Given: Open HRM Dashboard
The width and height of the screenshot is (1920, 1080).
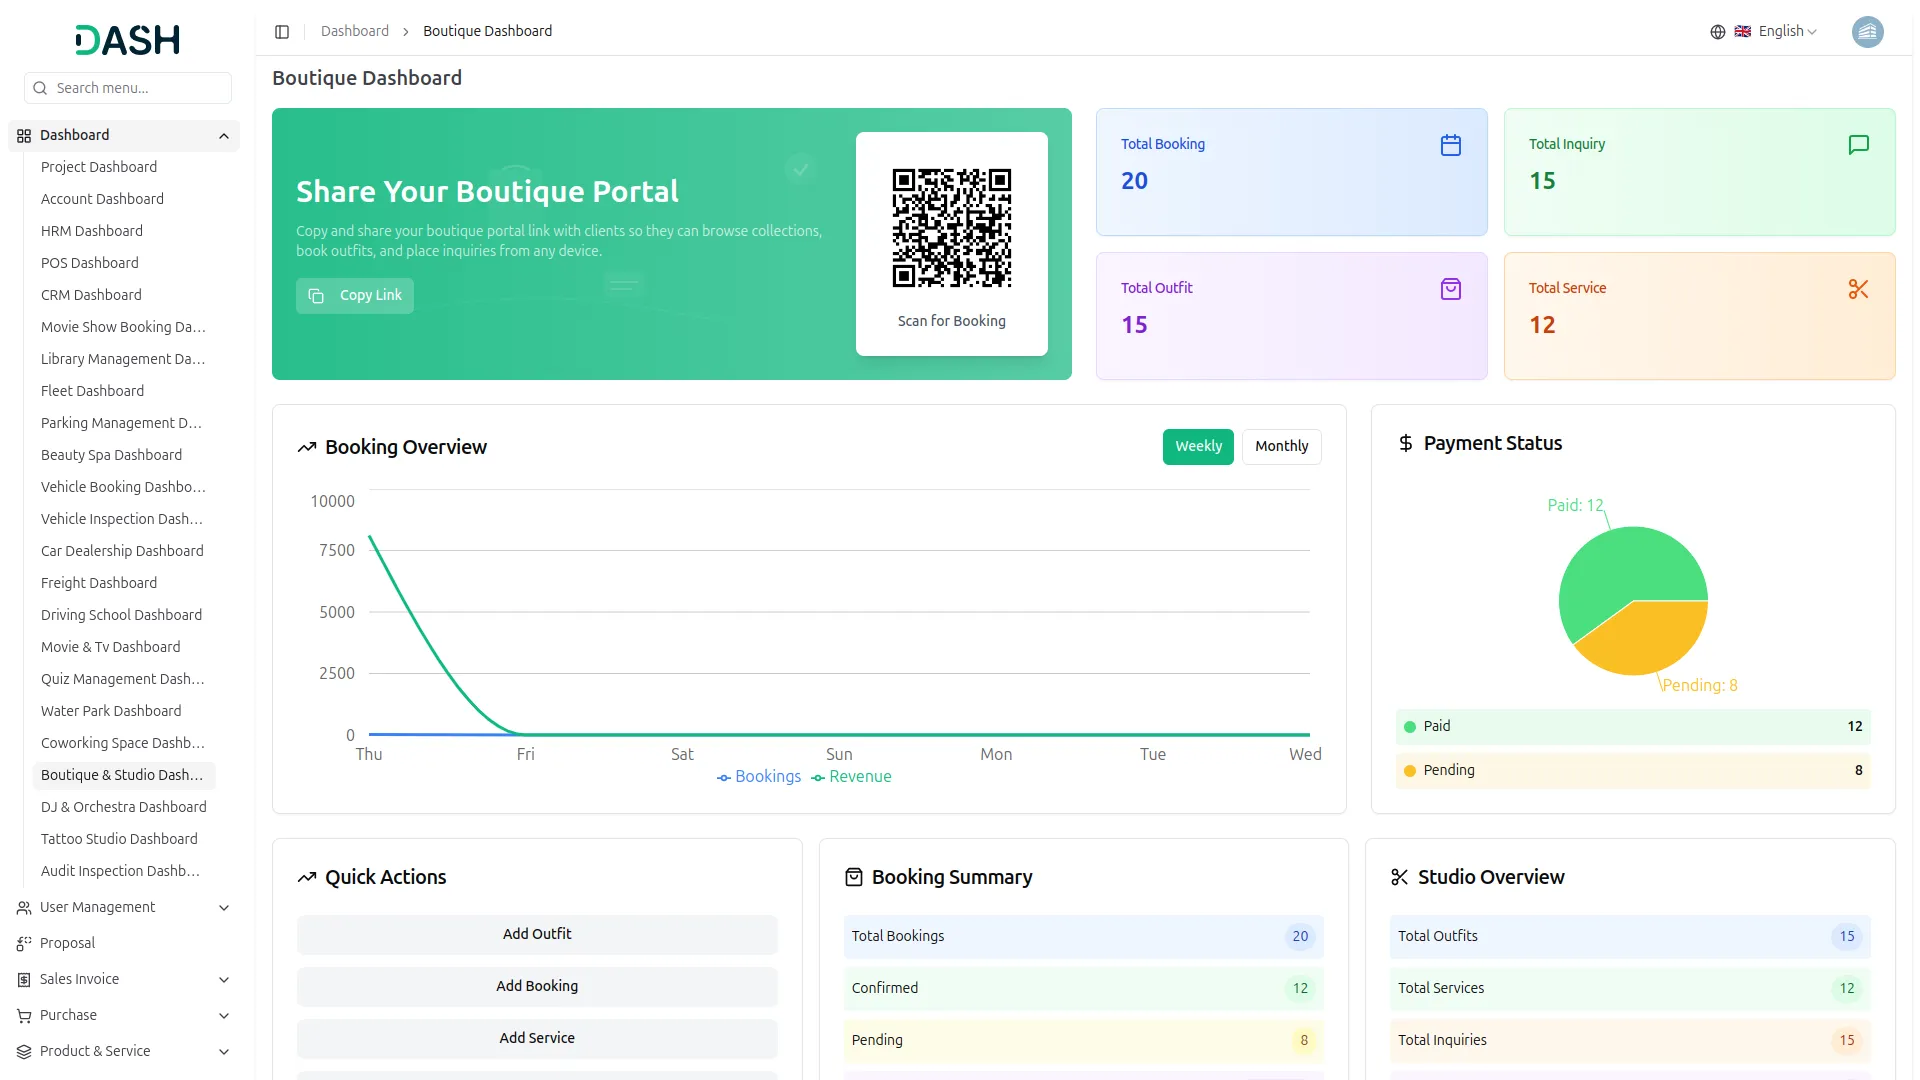Looking at the screenshot, I should pos(92,231).
